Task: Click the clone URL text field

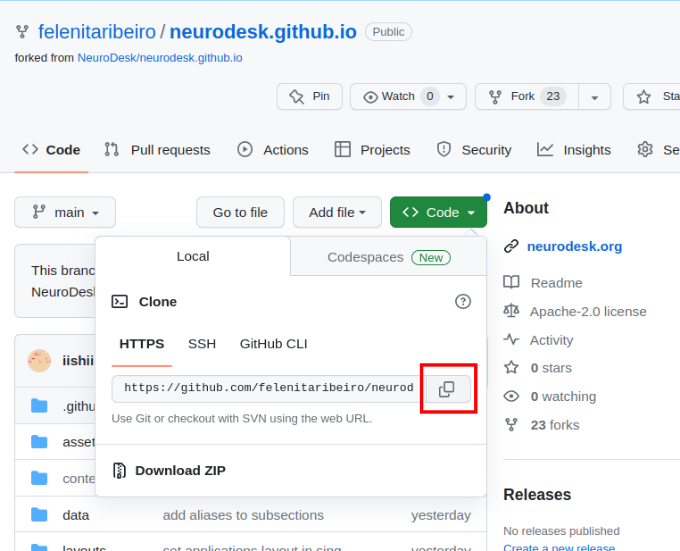Action: point(267,388)
